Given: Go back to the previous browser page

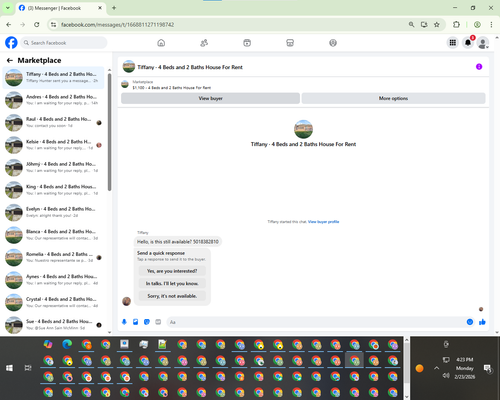Looking at the screenshot, I should [x=9, y=24].
